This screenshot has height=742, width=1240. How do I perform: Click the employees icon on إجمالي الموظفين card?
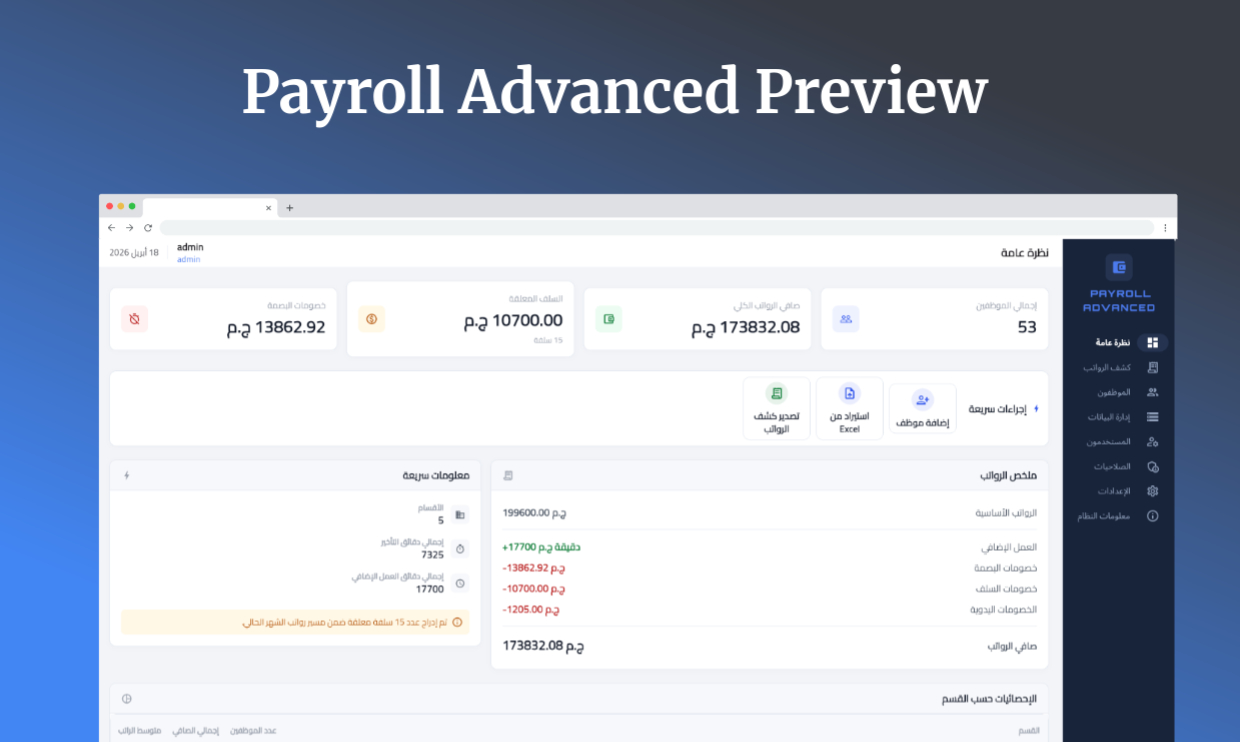[x=846, y=319]
